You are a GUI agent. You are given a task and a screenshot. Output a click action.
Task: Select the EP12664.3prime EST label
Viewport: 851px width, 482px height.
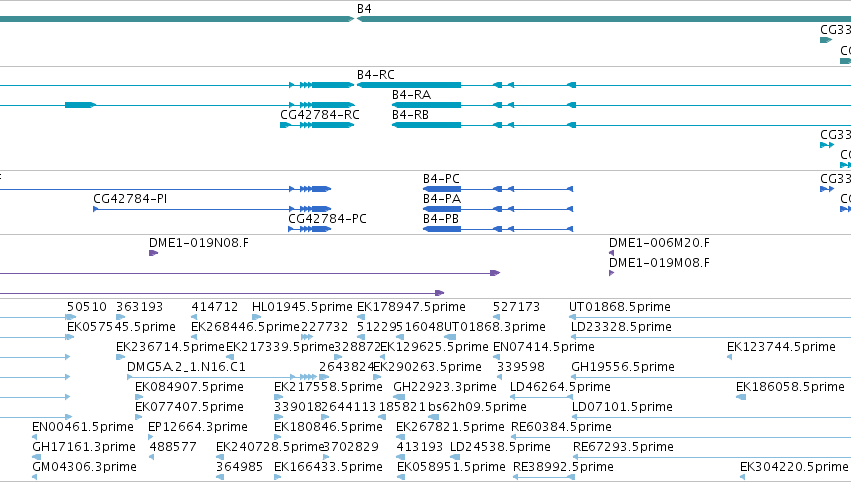[198, 428]
